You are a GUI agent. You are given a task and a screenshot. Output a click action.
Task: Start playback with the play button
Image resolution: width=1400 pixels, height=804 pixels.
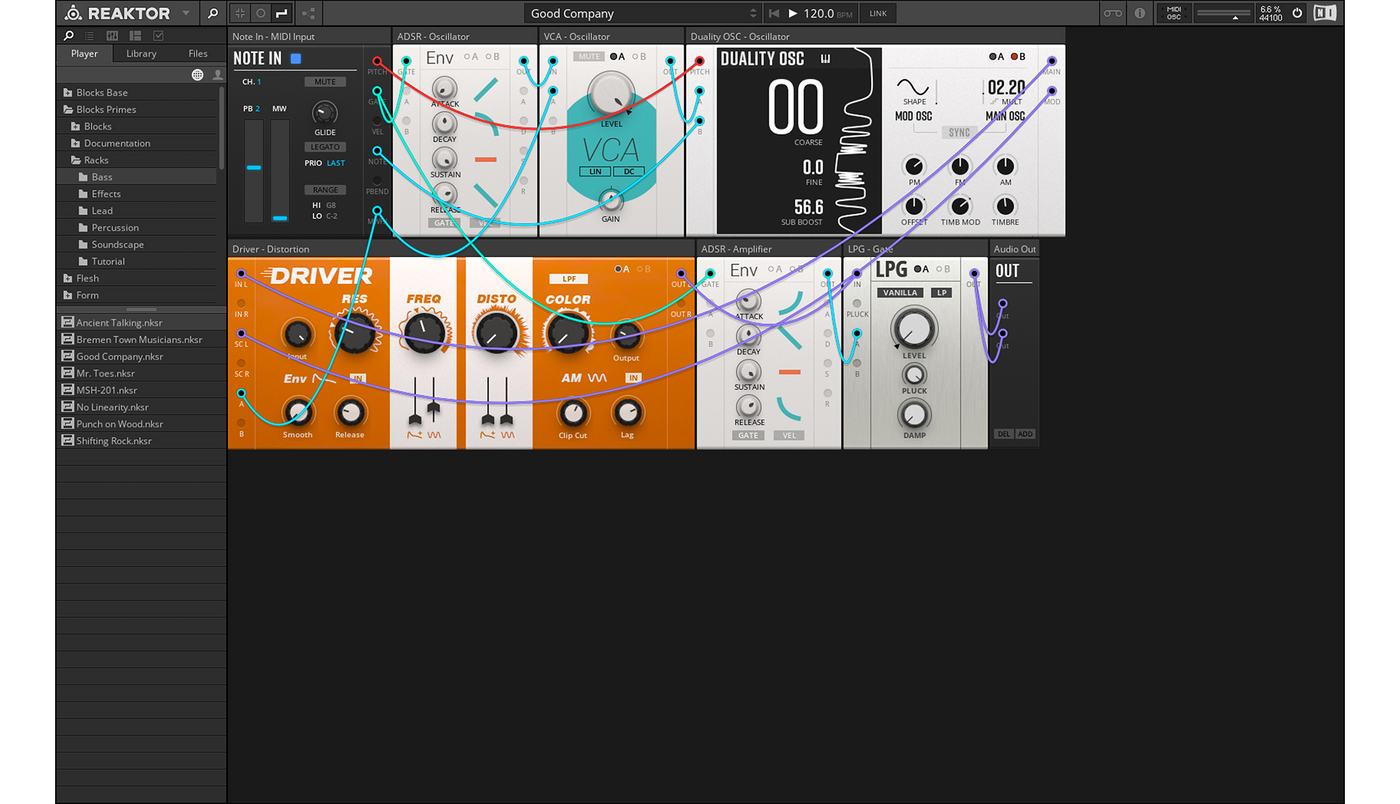coord(793,13)
